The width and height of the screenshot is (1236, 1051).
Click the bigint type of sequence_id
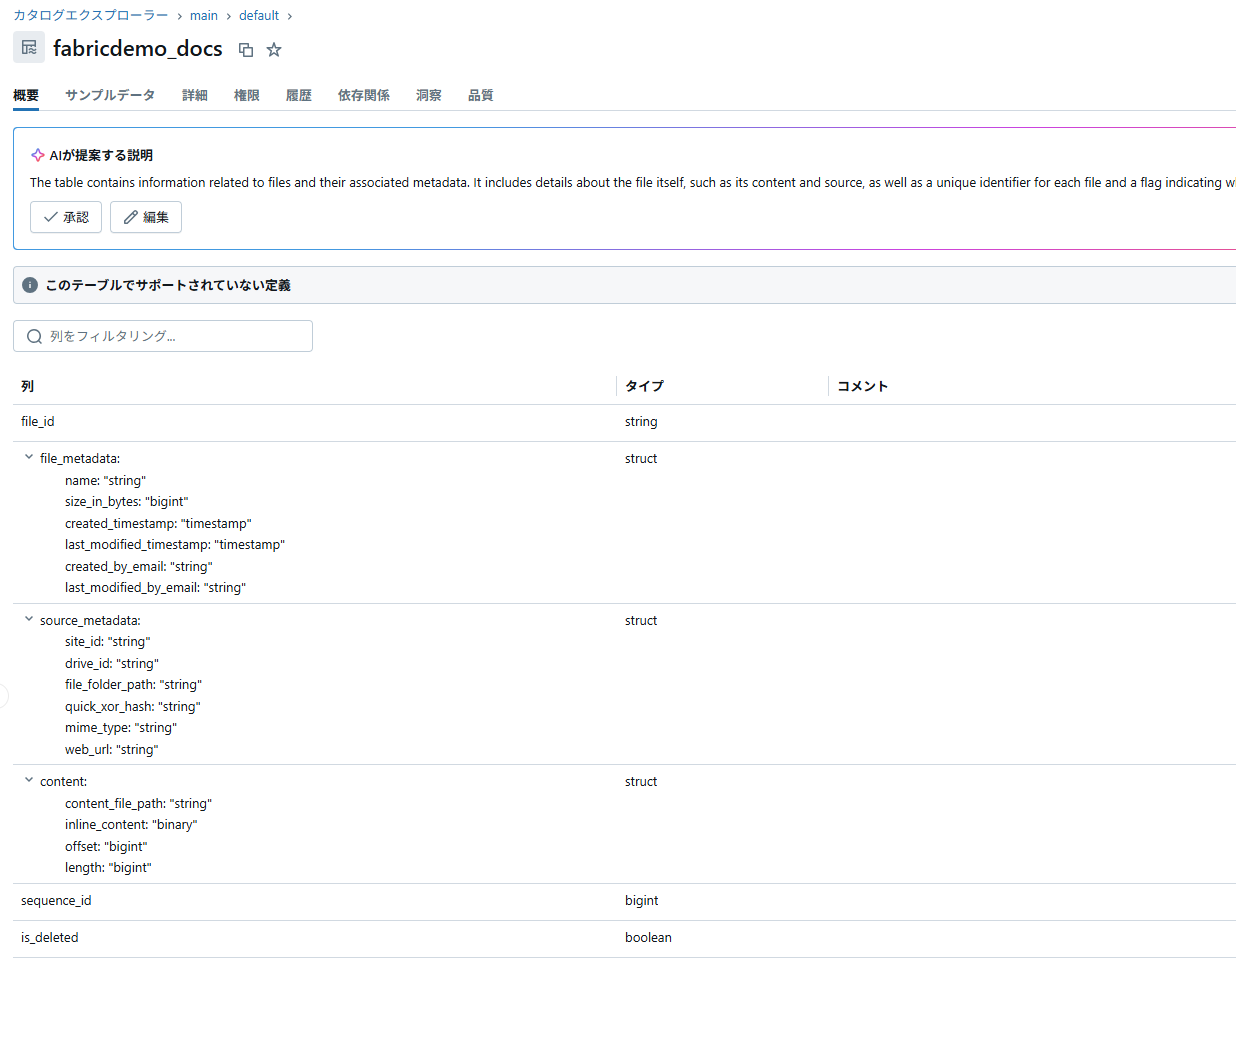(642, 901)
